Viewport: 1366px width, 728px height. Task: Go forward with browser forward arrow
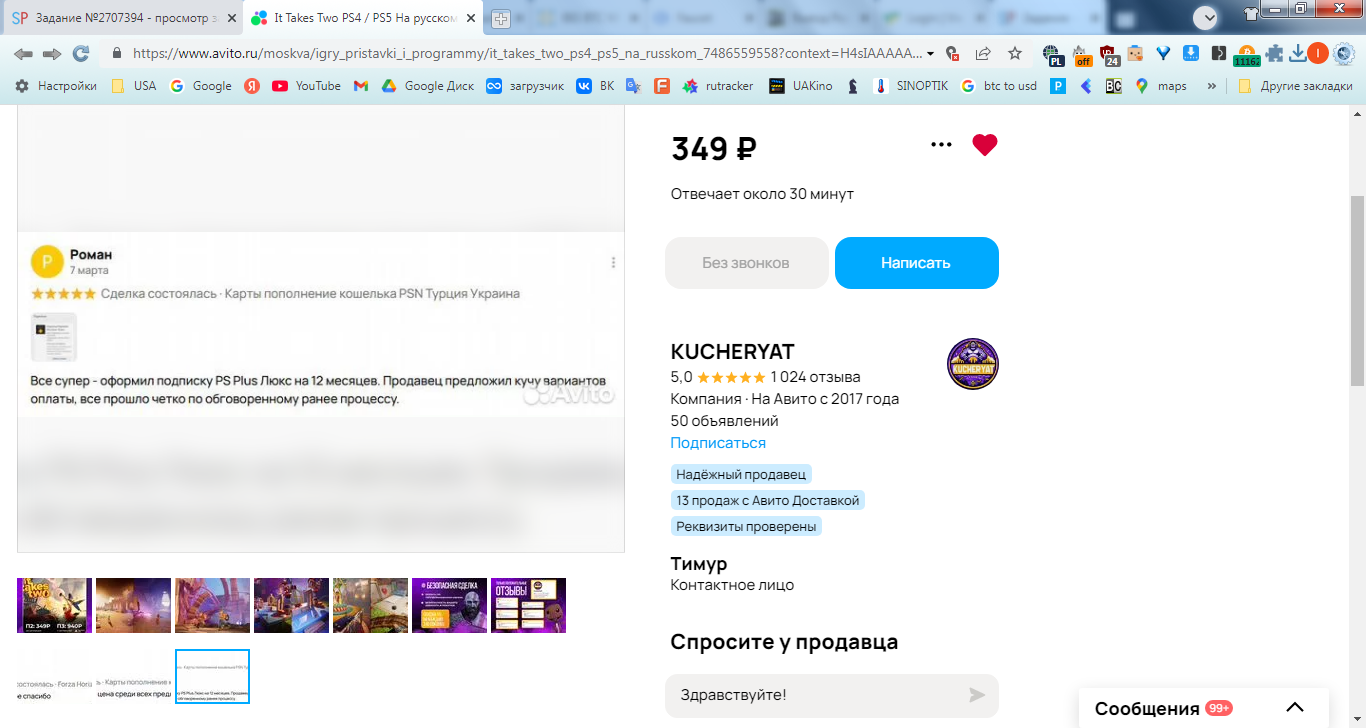tap(52, 53)
